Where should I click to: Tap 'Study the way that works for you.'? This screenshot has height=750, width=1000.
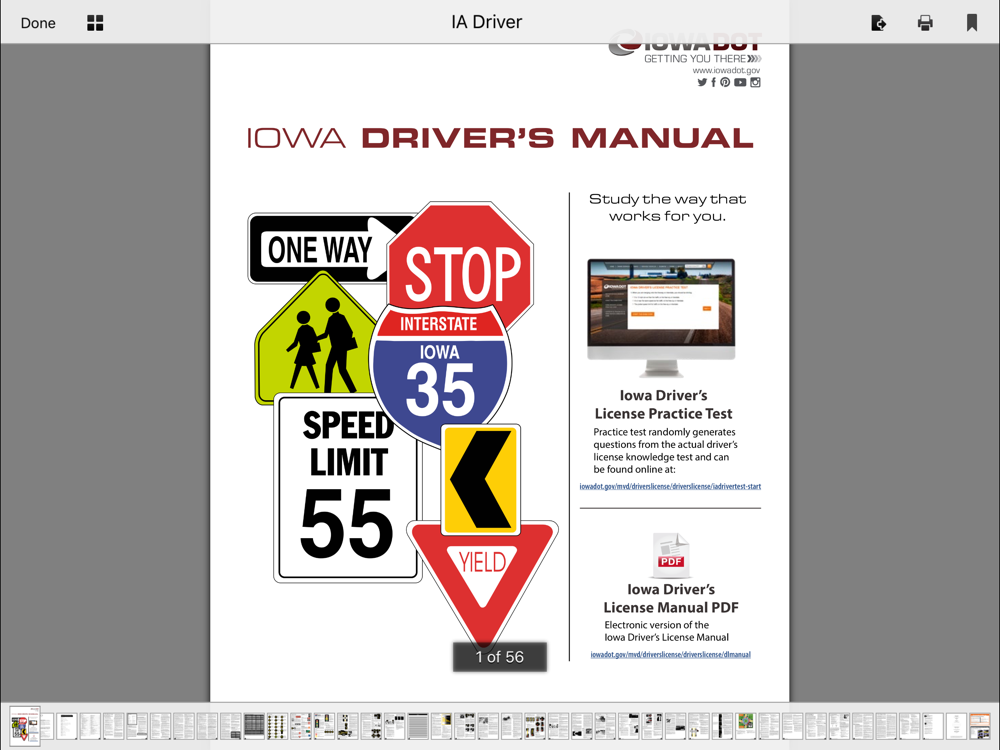pos(667,207)
